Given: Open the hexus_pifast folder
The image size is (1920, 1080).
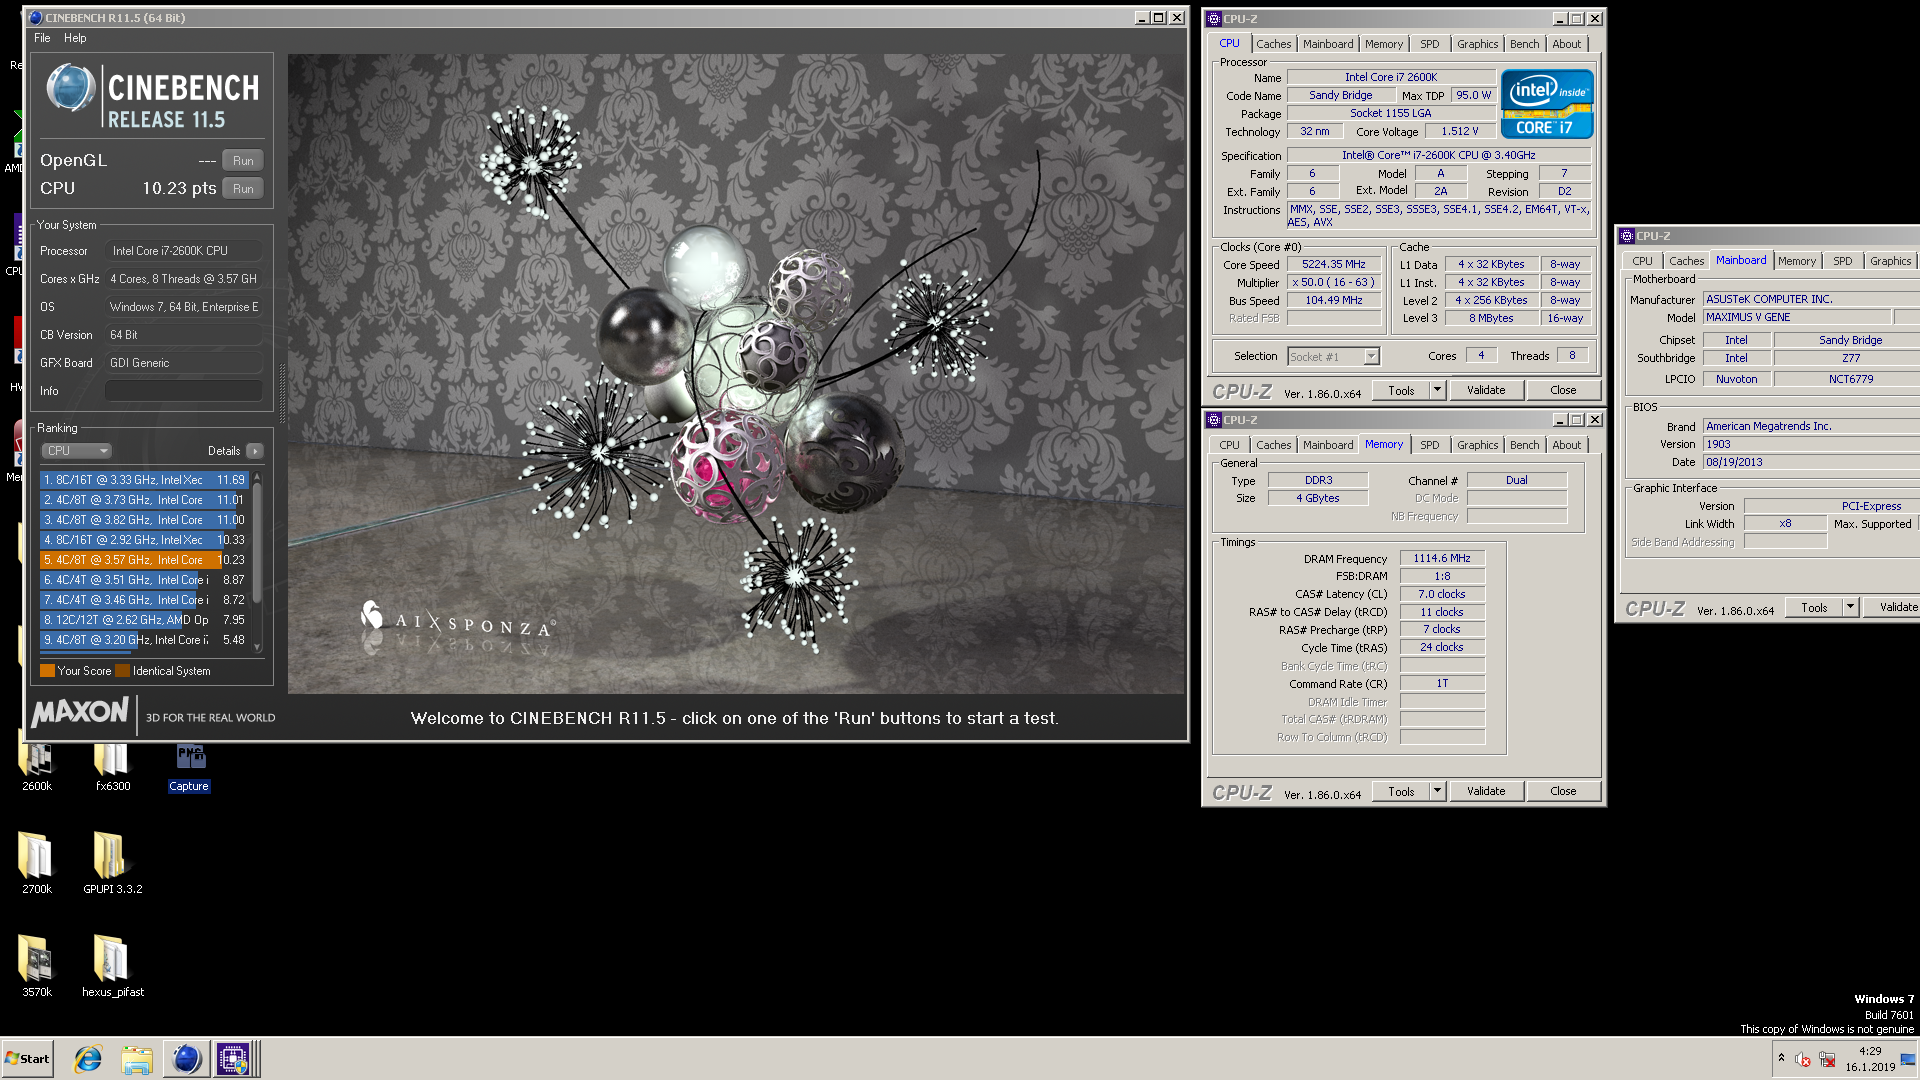Looking at the screenshot, I should click(x=112, y=965).
